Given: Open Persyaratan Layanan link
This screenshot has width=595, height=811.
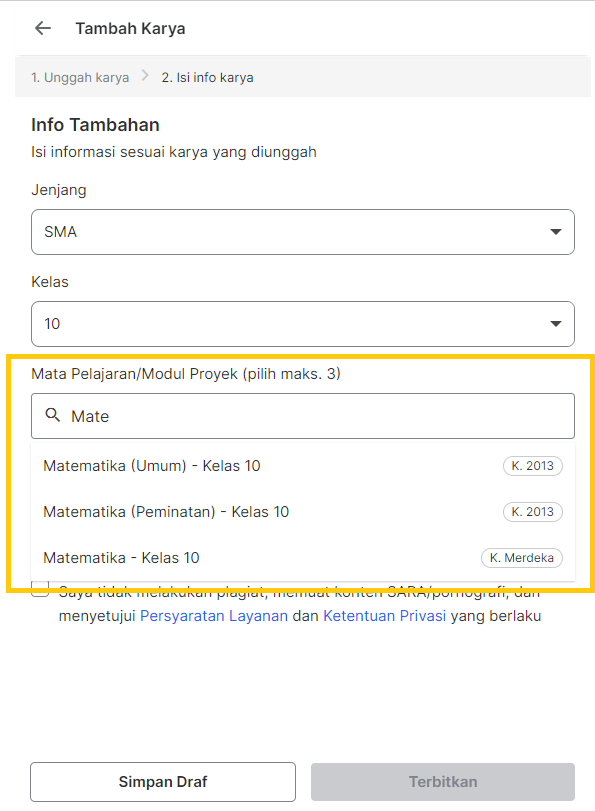Looking at the screenshot, I should pos(214,616).
